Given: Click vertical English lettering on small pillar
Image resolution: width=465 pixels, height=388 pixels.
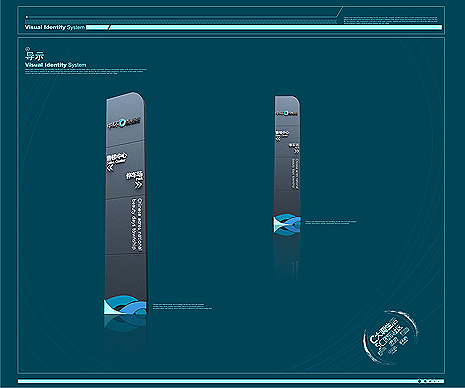Looking at the screenshot, I should coord(296,174).
